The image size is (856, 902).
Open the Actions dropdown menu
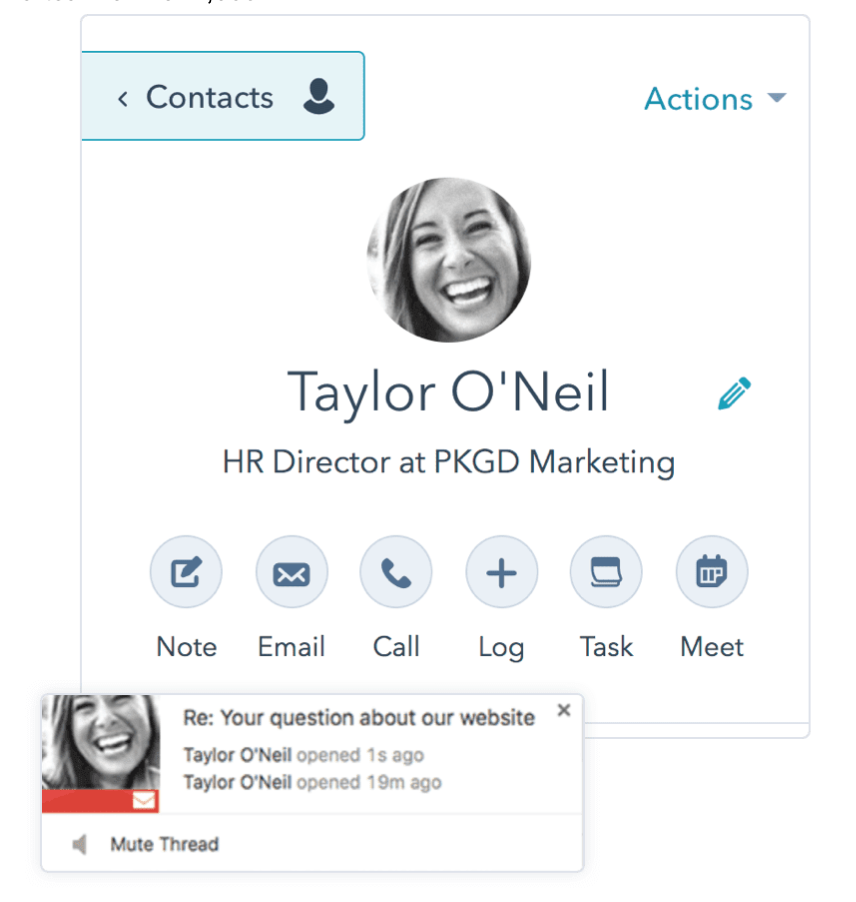(x=715, y=99)
